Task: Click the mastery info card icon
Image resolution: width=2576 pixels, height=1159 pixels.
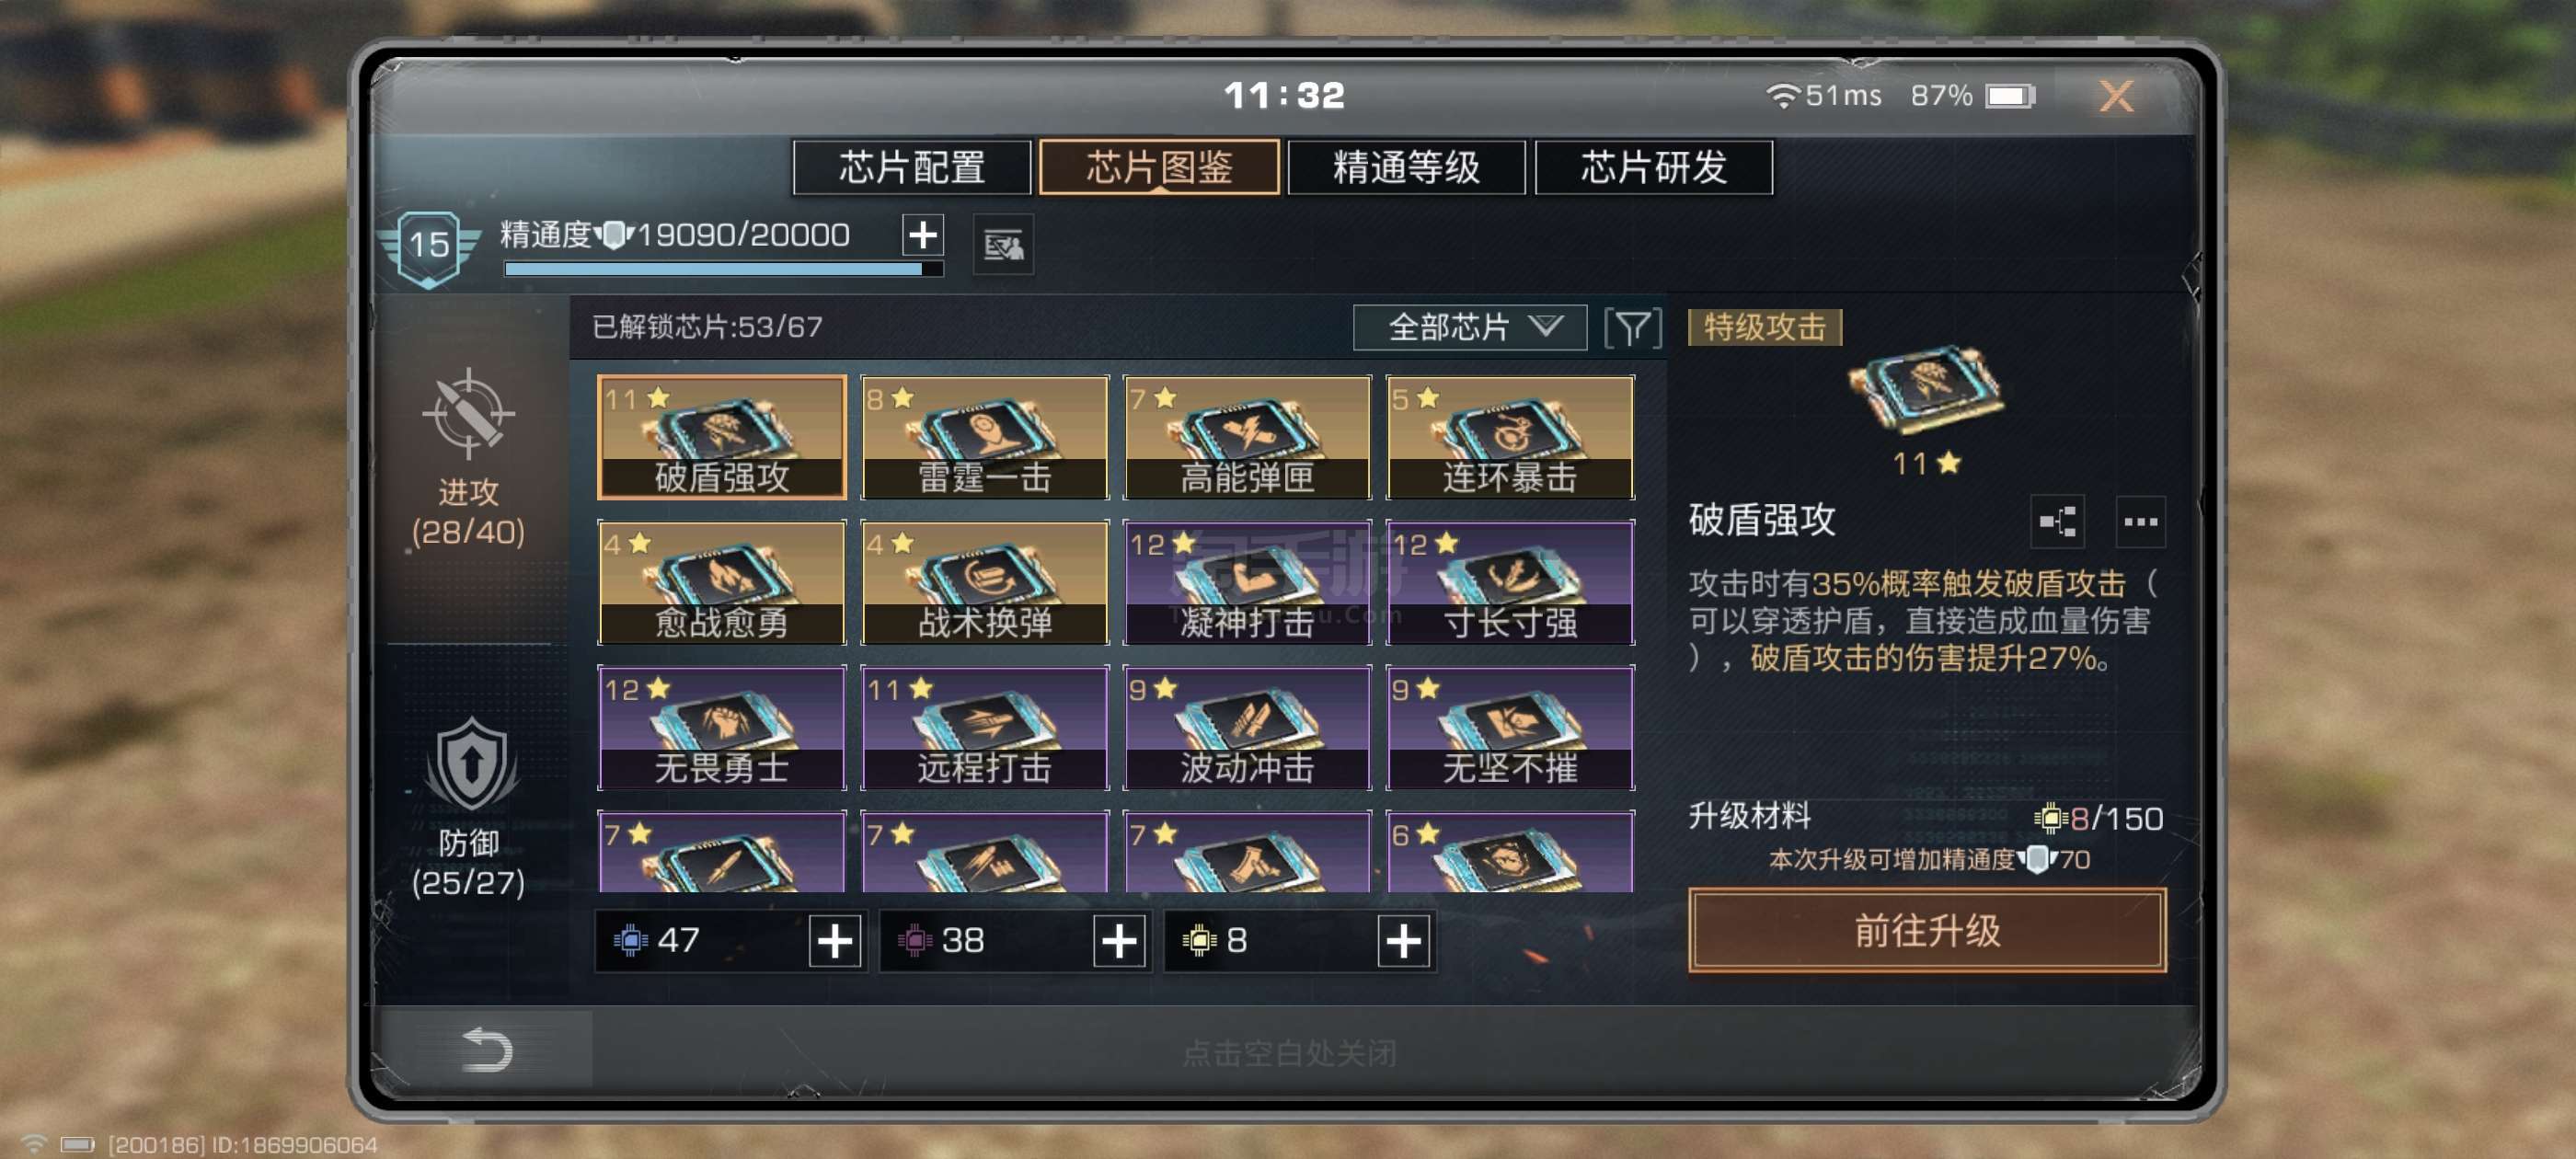Action: [x=1003, y=244]
